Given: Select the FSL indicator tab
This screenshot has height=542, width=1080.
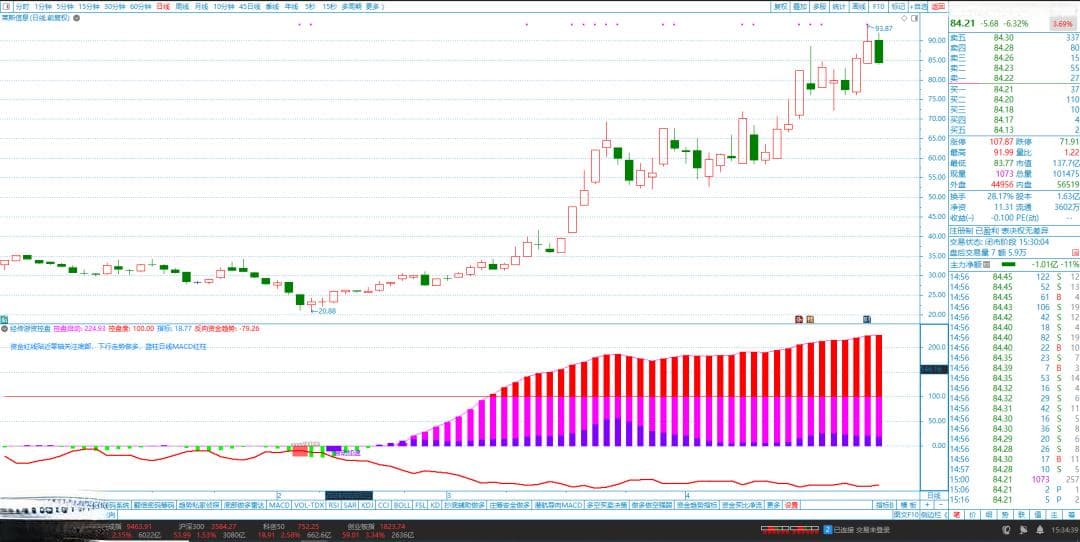Looking at the screenshot, I should pos(421,505).
